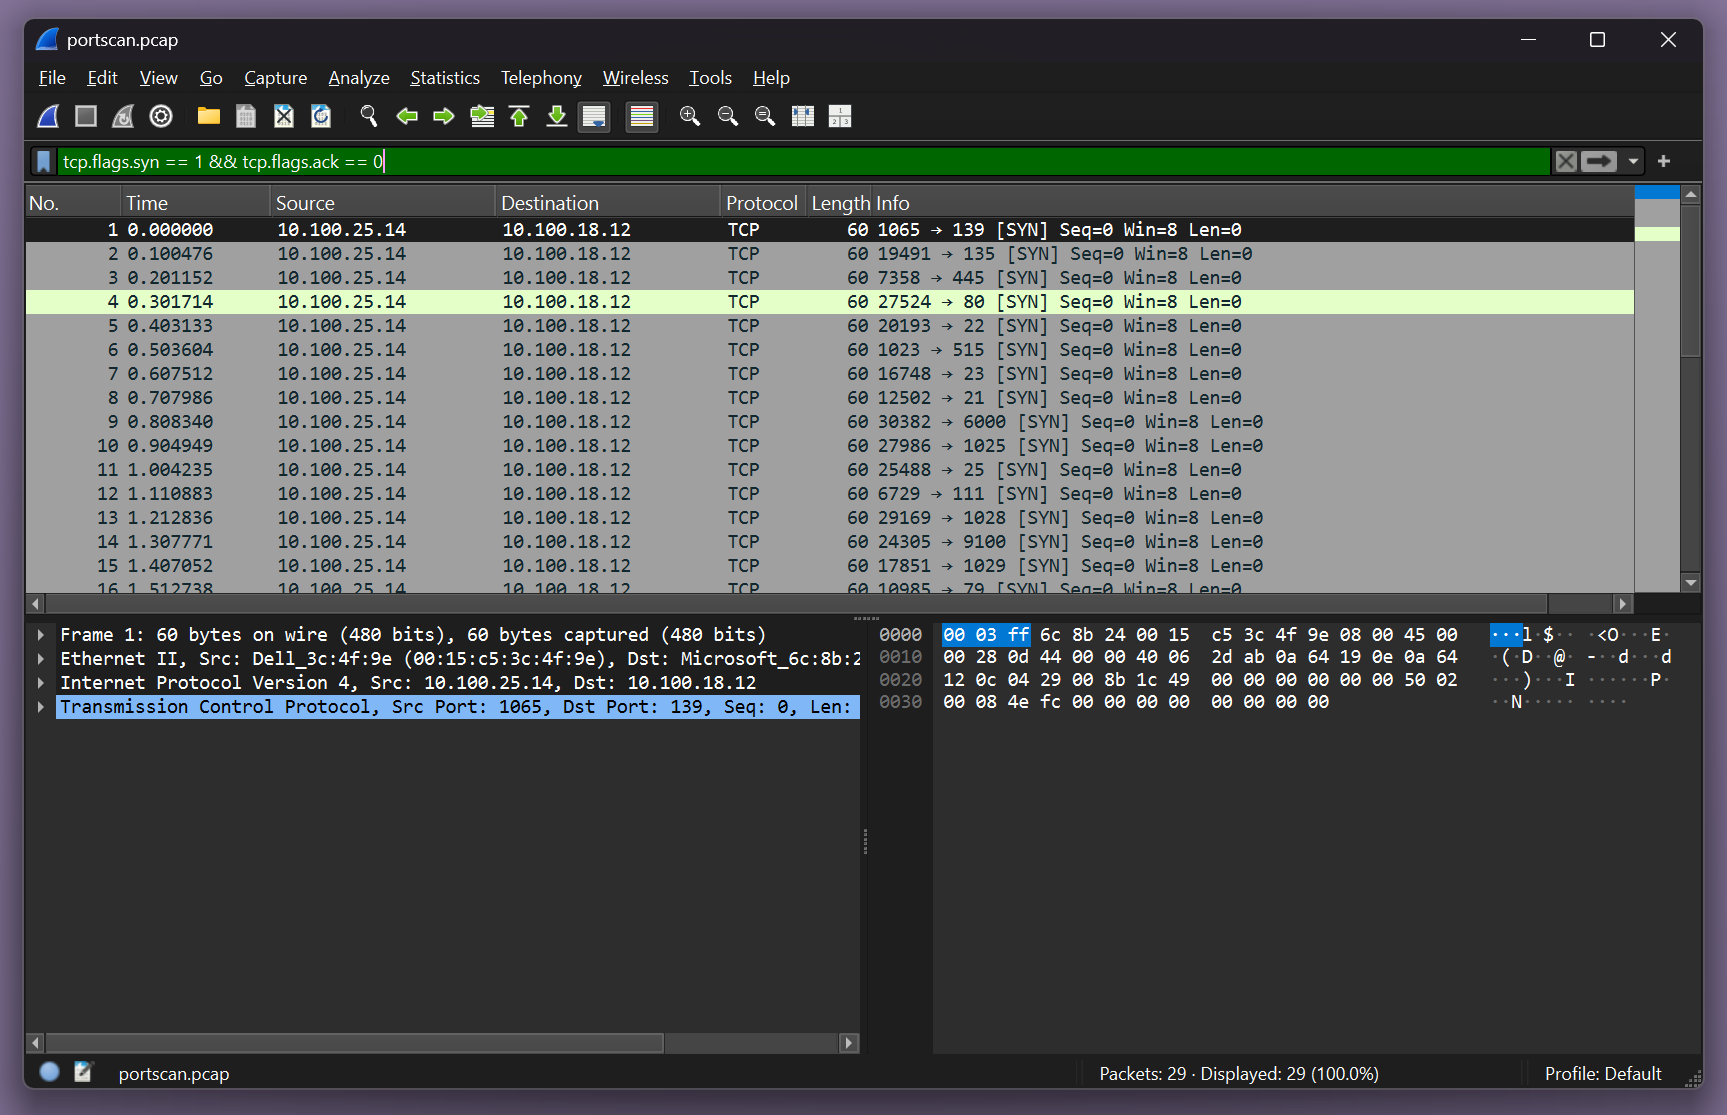
Task: Jump to the last packet
Action: tap(557, 117)
